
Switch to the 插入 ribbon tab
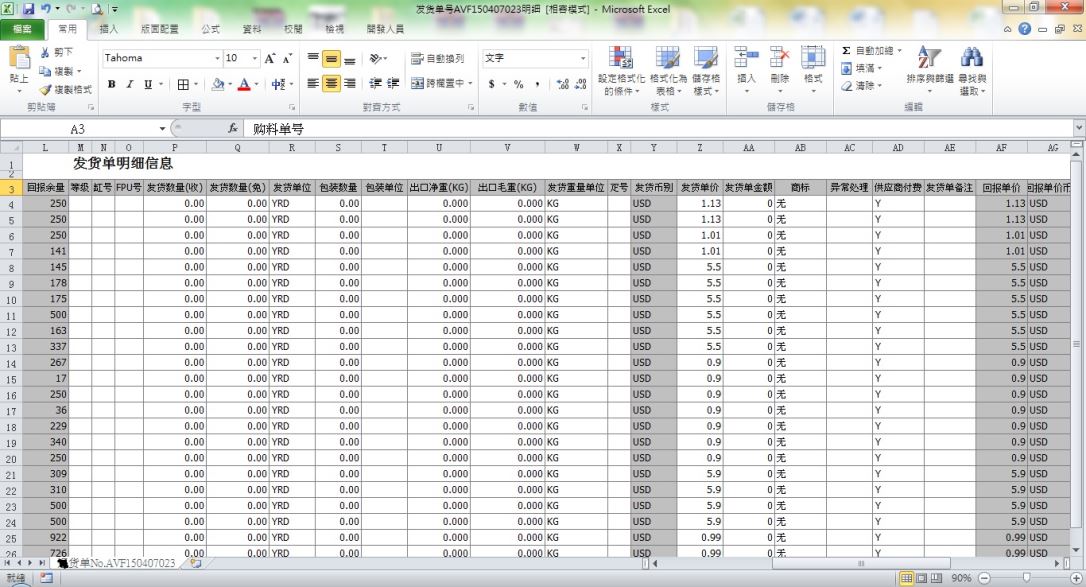pyautogui.click(x=109, y=29)
